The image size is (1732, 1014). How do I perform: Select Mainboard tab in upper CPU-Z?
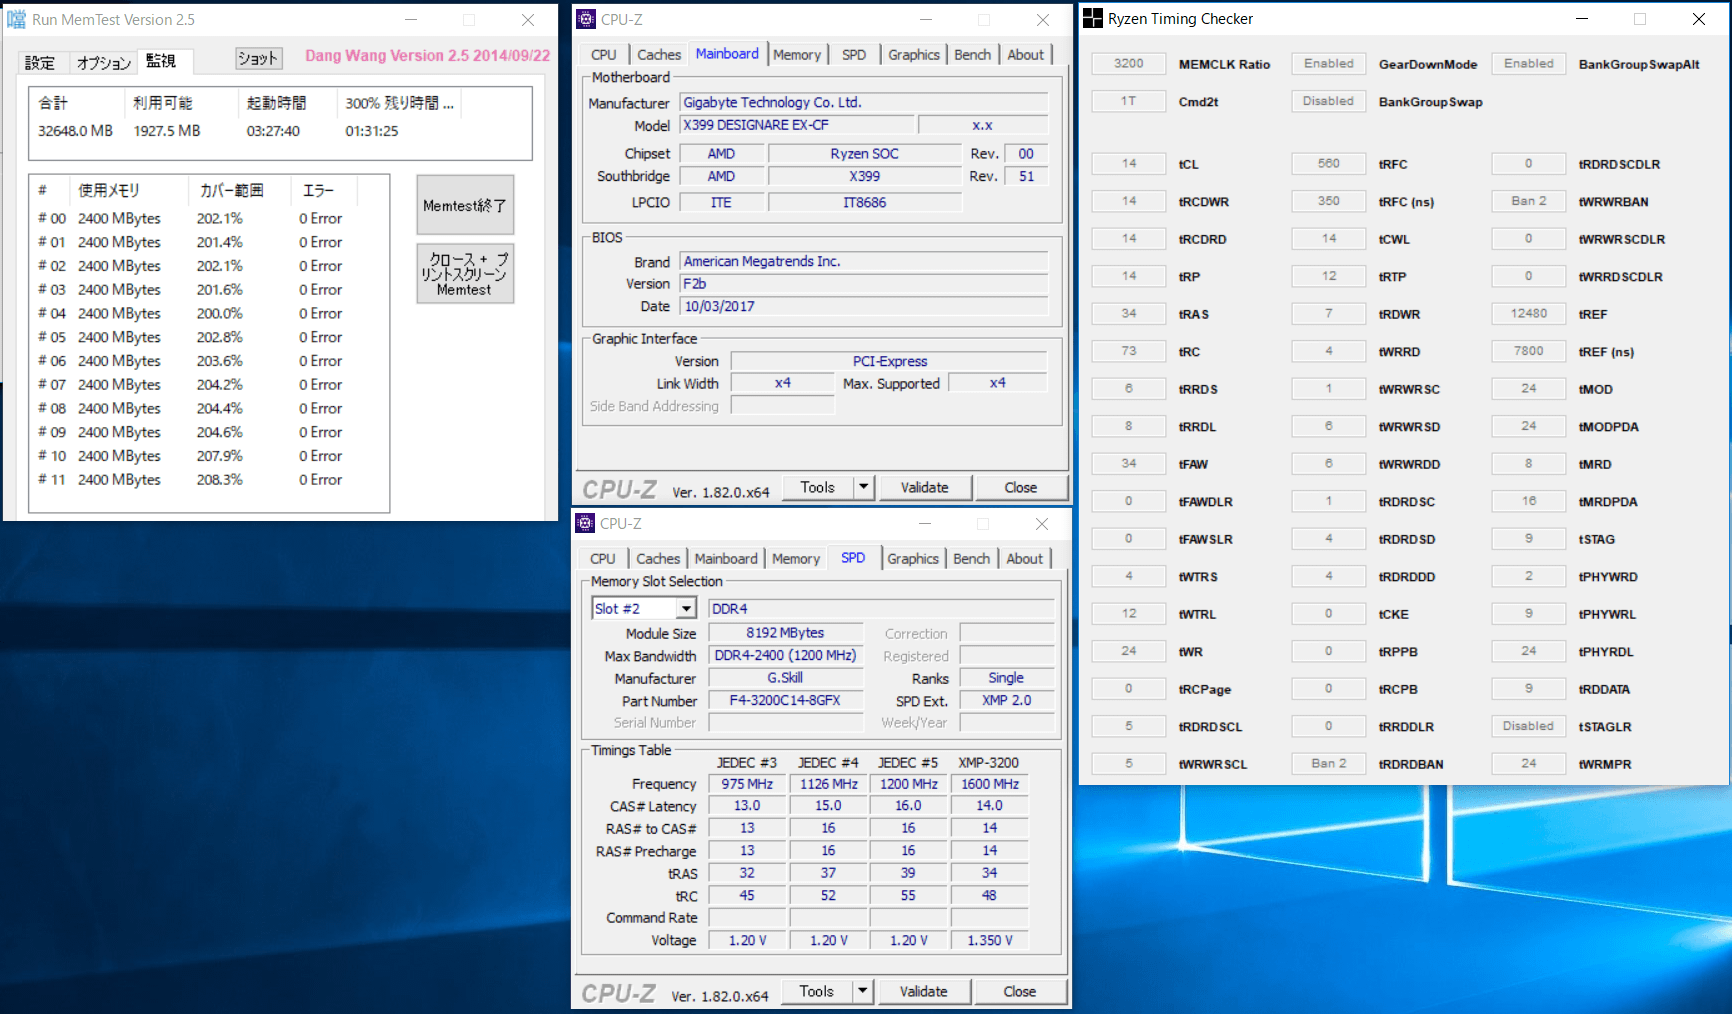(727, 54)
